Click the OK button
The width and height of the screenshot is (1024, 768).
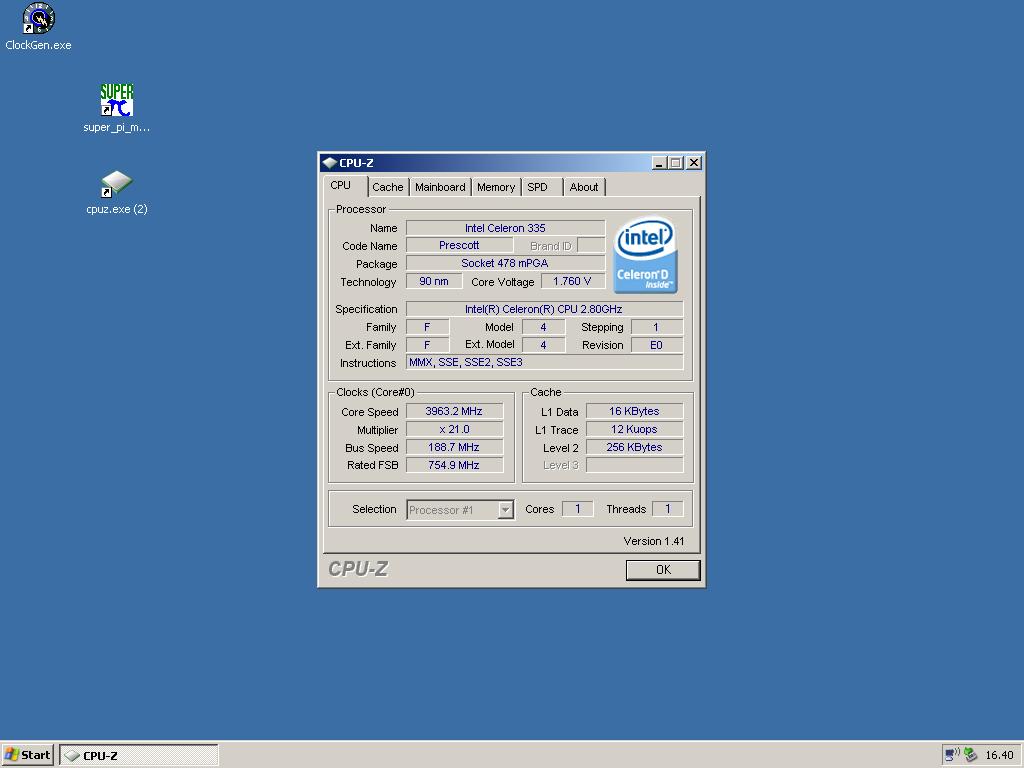663,569
